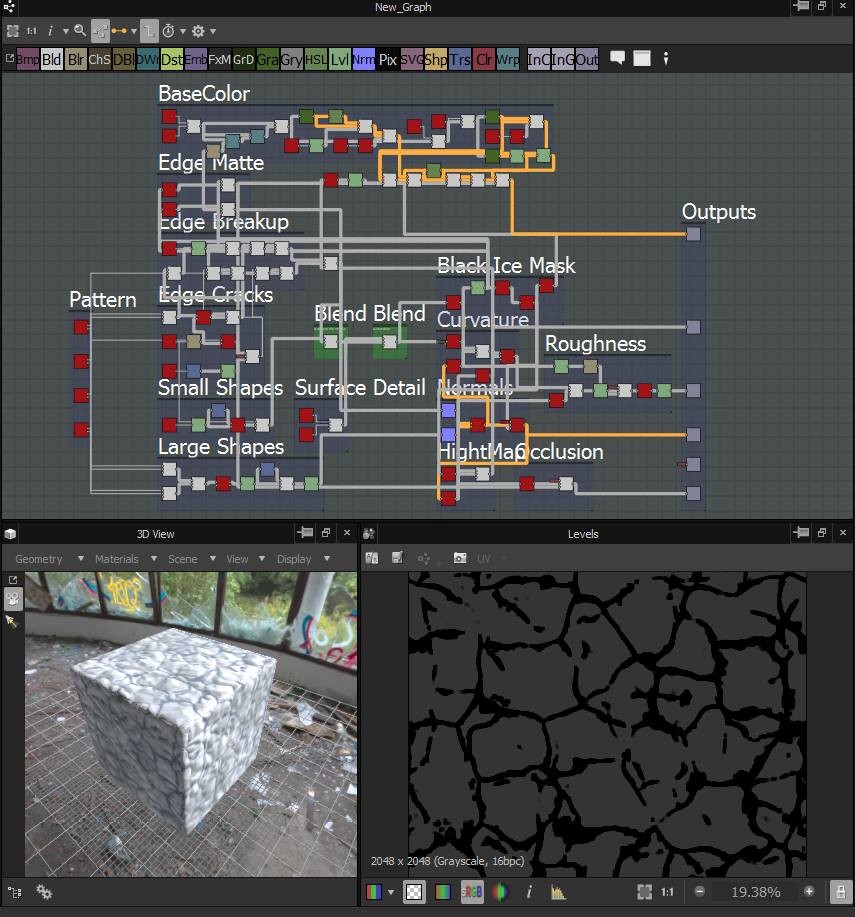Image resolution: width=855 pixels, height=917 pixels.
Task: Show the histogram in the Levels panel
Action: click(557, 892)
